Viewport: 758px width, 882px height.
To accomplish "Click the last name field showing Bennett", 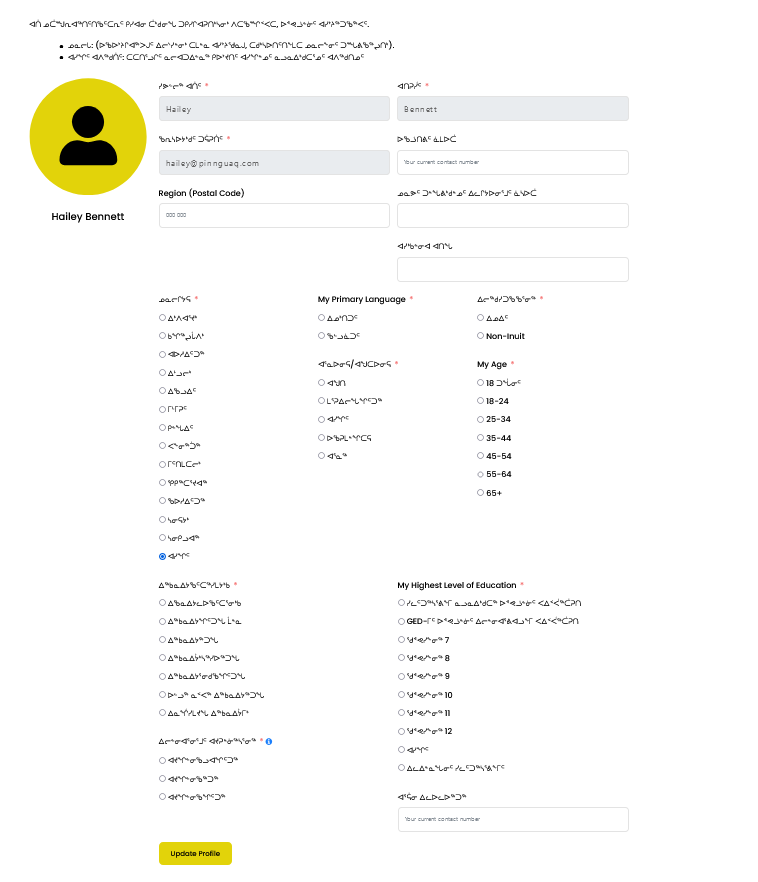I will click(x=513, y=109).
